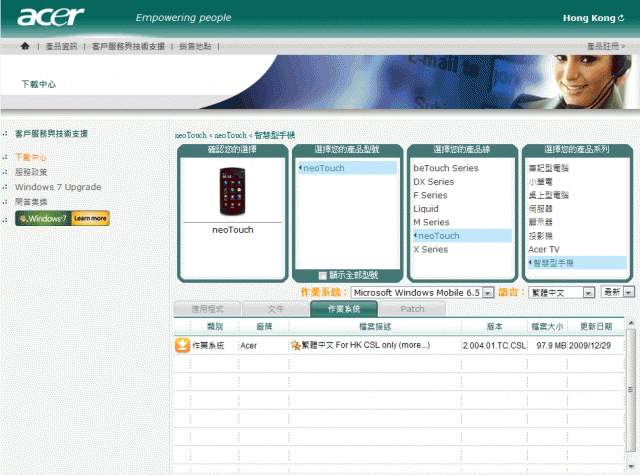Image resolution: width=640 pixels, height=475 pixels.
Task: Select 智慧型手機 product family
Action: coord(577,263)
